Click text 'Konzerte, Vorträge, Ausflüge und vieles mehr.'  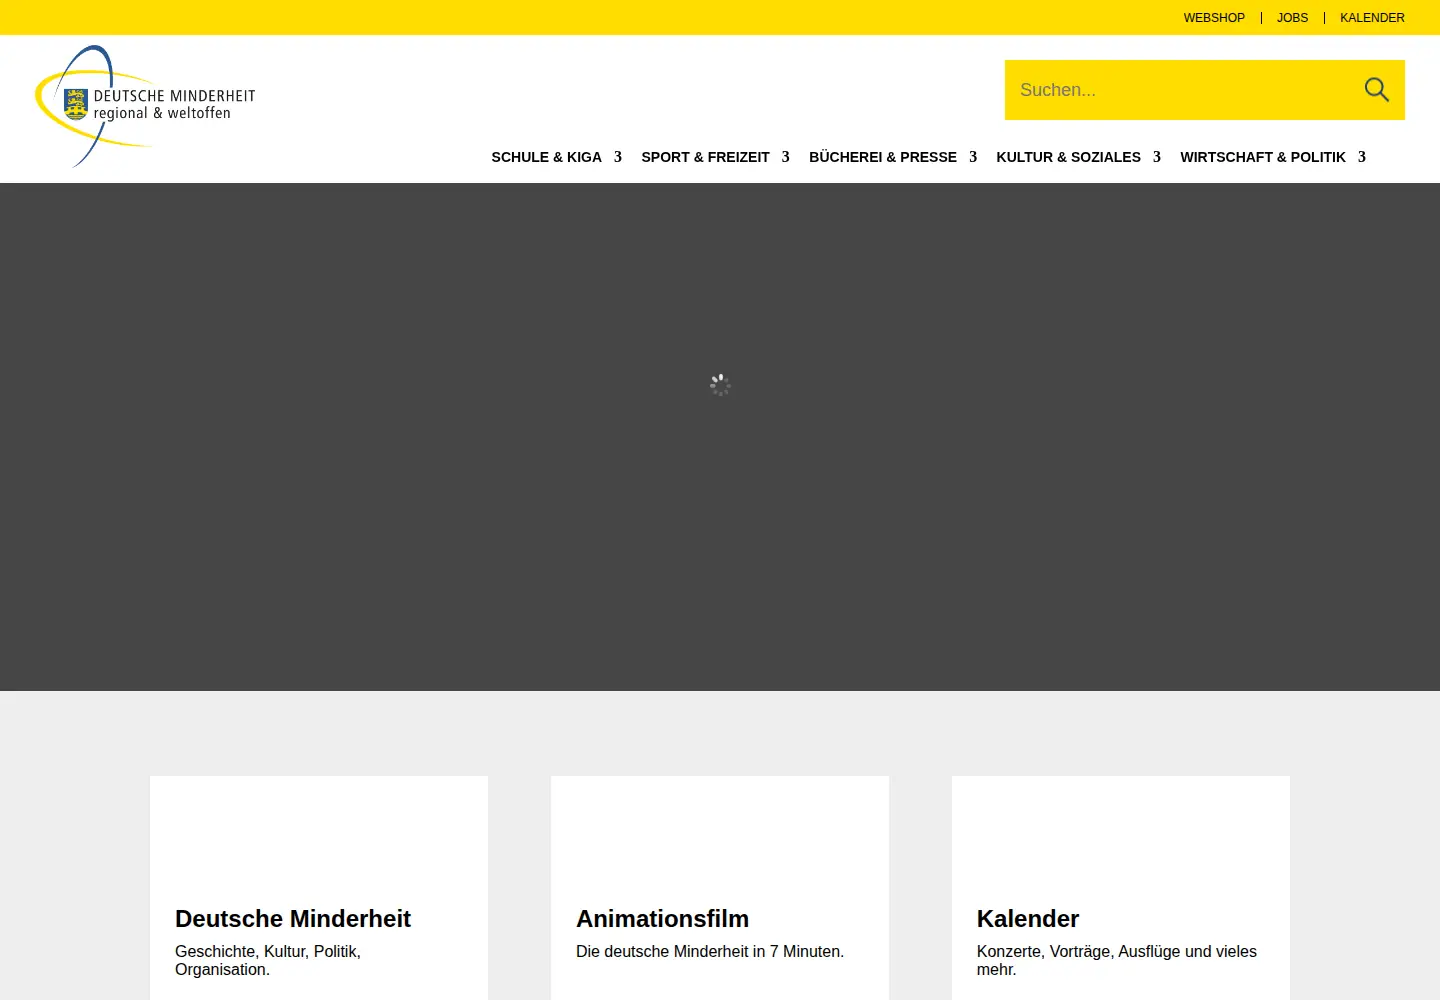pos(1117,960)
